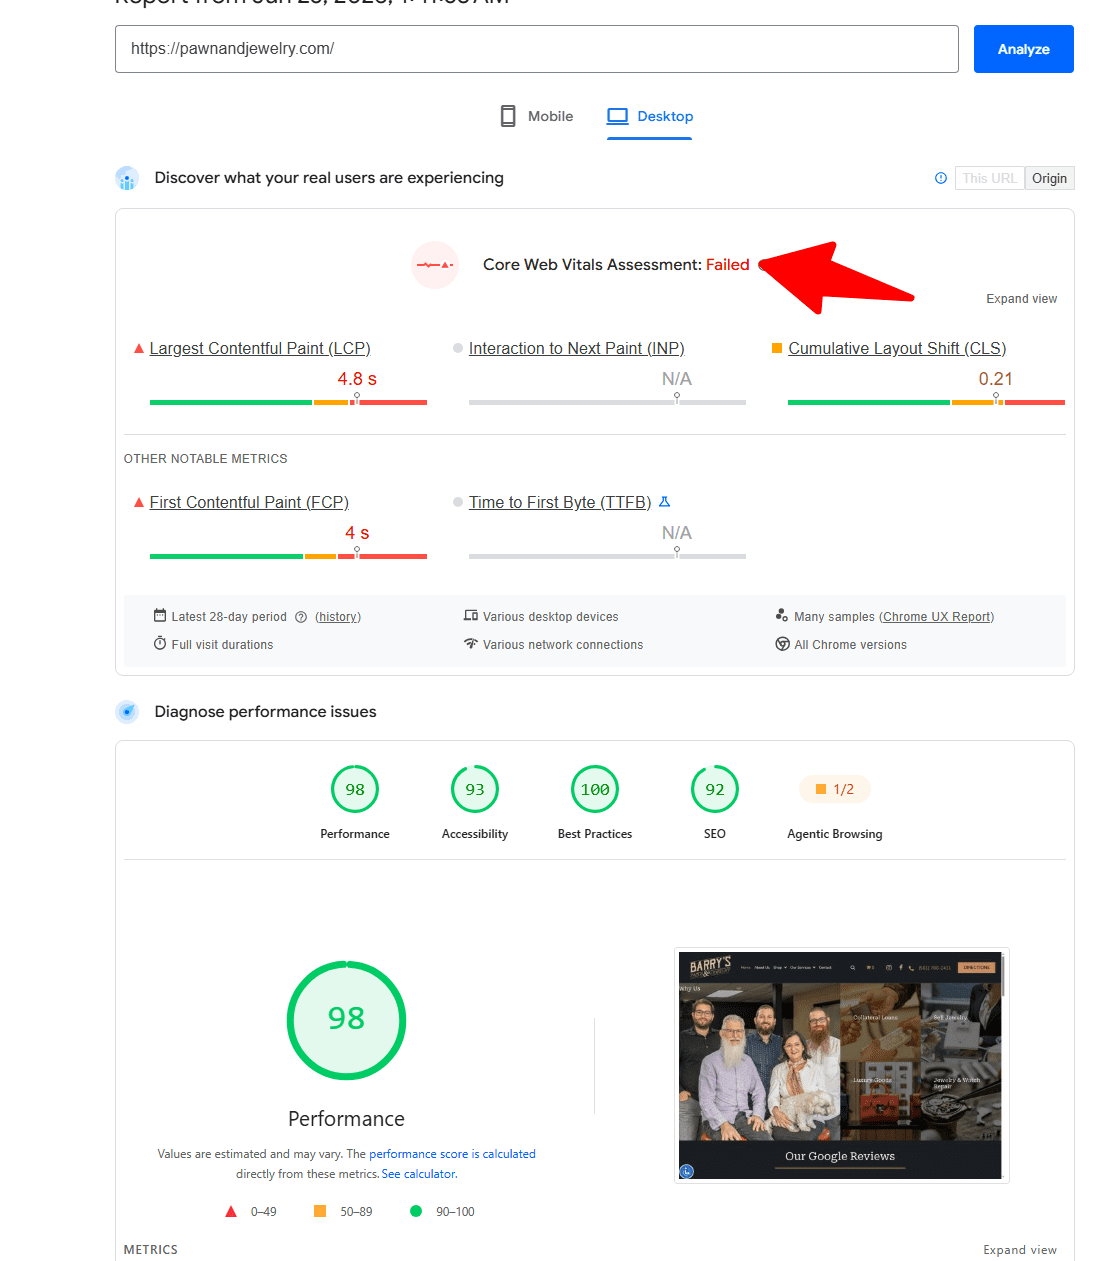Open the Largest Contentful Paint (LCP) link

coord(260,348)
